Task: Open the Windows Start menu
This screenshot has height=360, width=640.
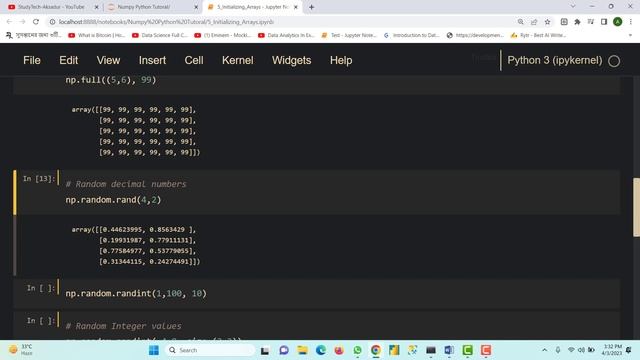Action: click(153, 350)
